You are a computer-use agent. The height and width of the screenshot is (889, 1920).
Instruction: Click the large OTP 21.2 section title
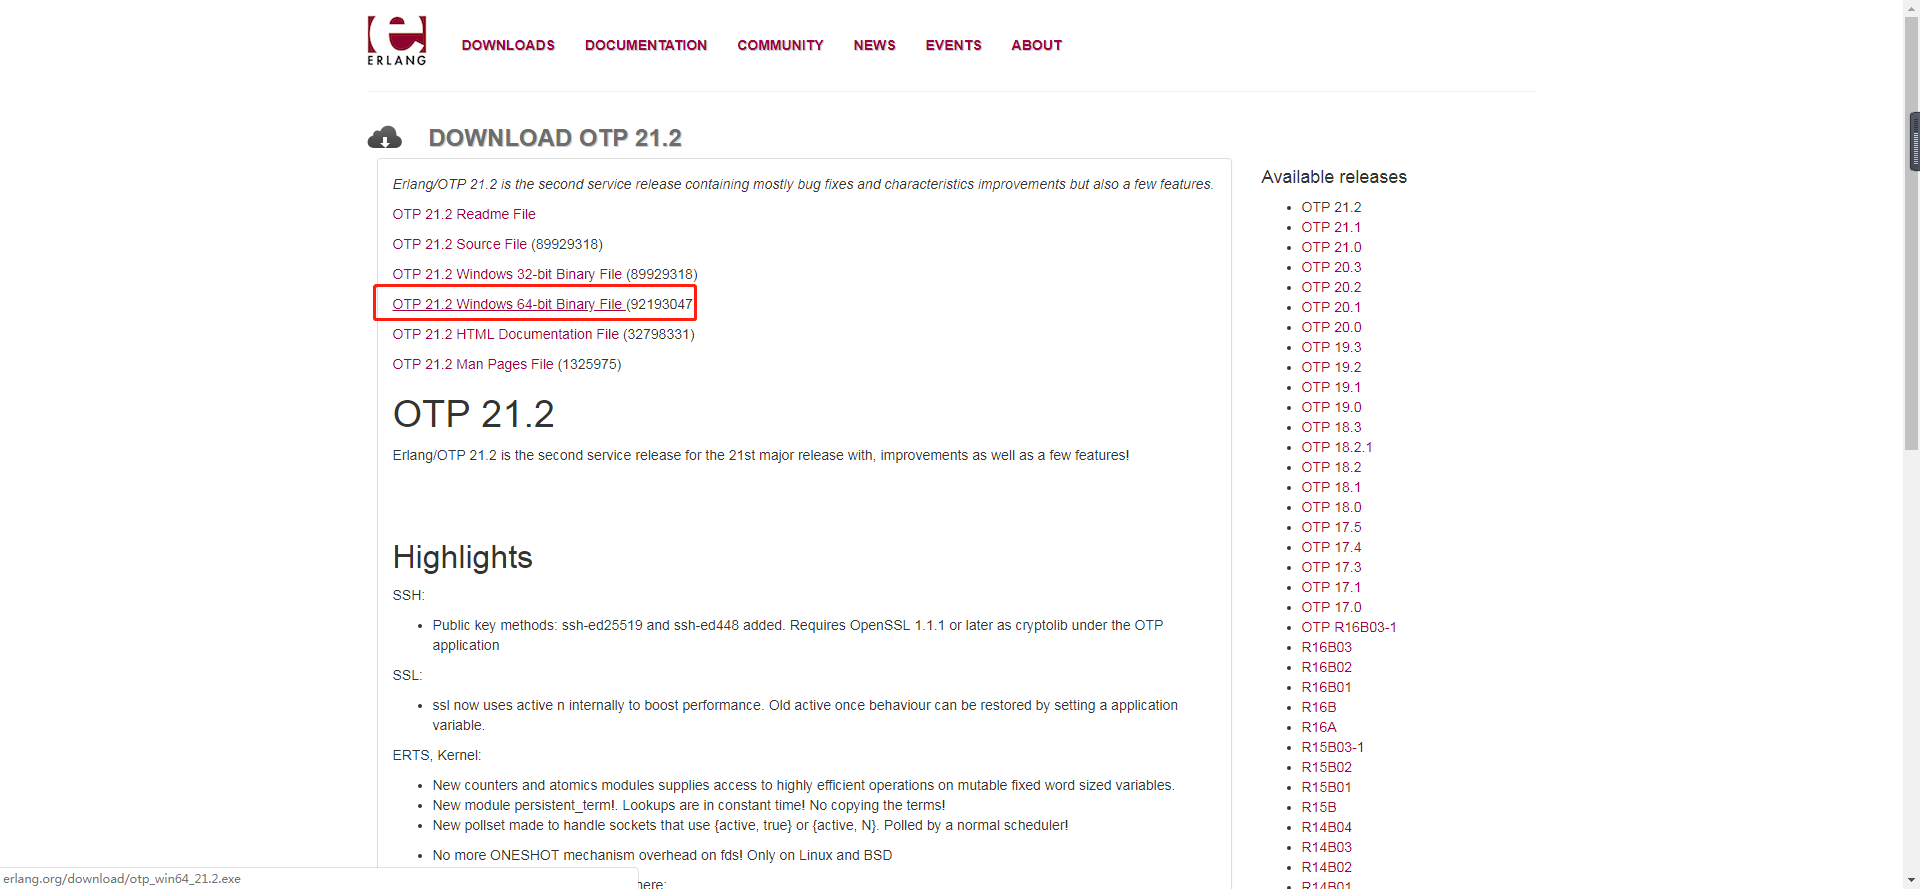click(x=473, y=414)
